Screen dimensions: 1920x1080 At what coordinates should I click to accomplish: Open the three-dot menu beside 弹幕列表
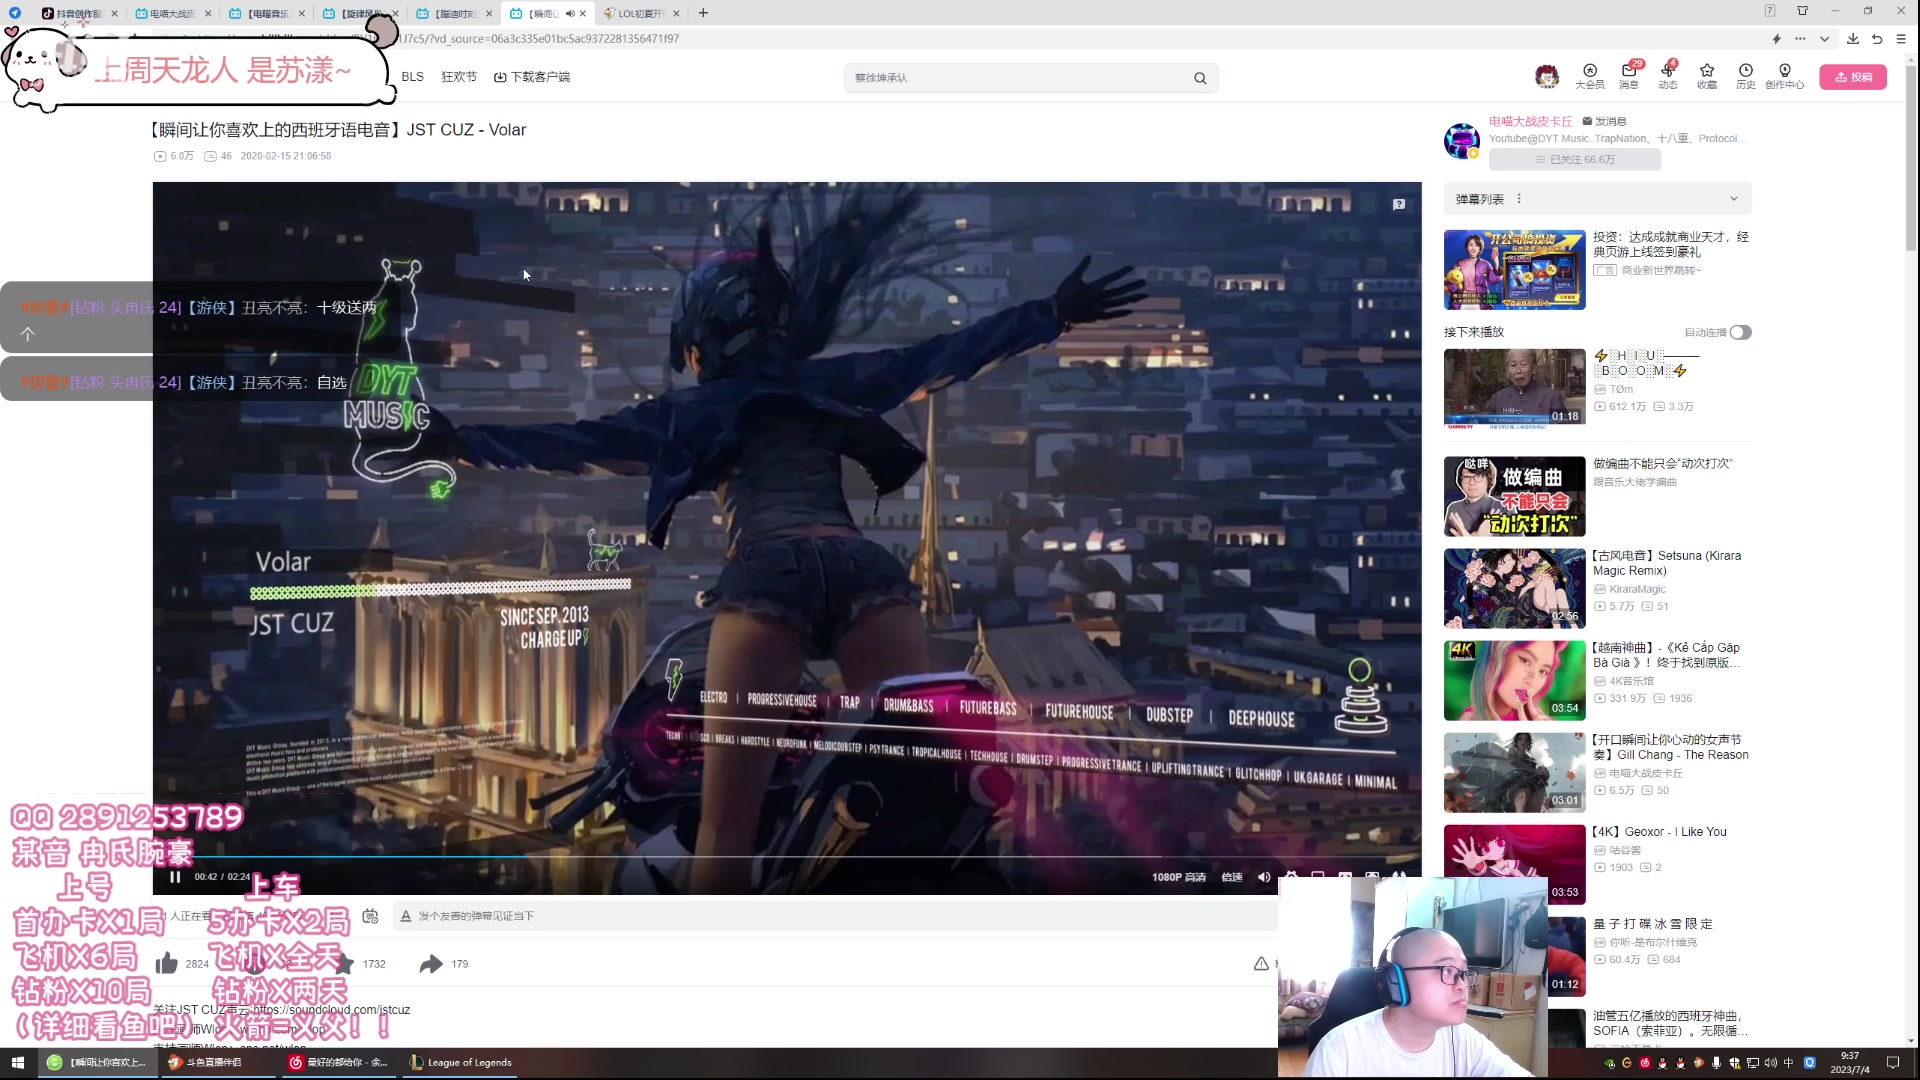1519,199
